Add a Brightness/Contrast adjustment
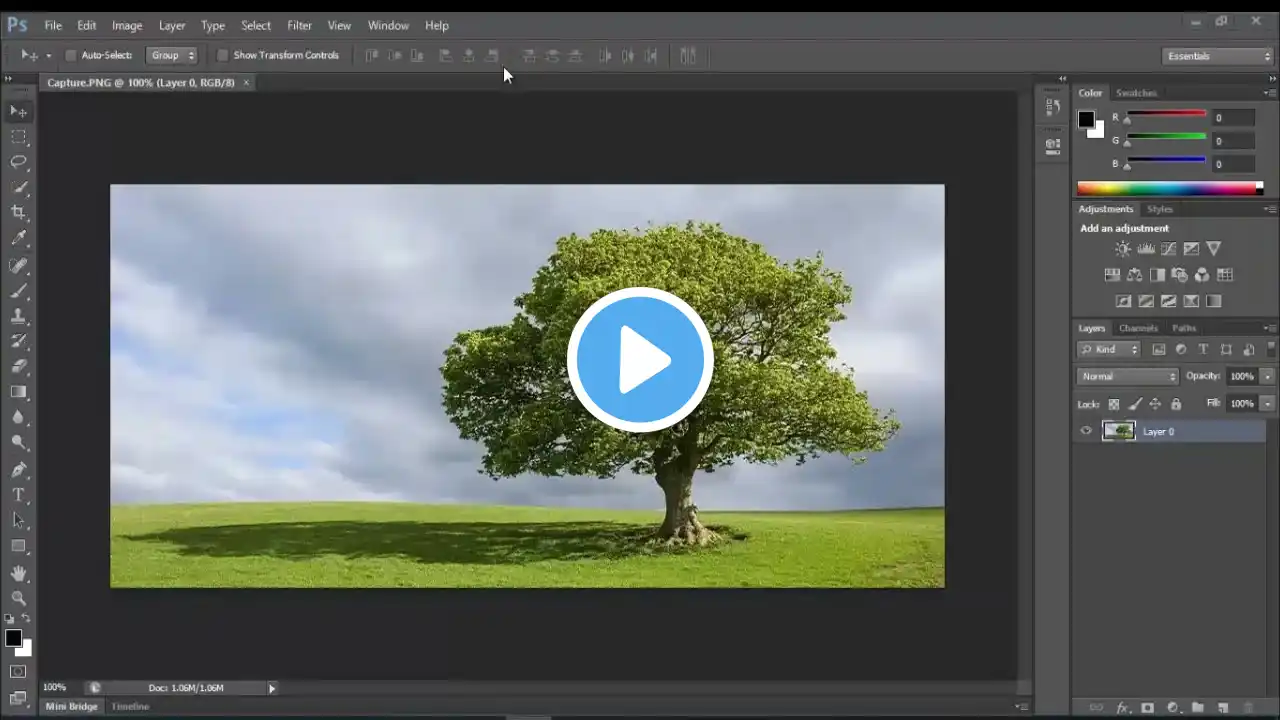This screenshot has height=720, width=1280. click(1123, 248)
